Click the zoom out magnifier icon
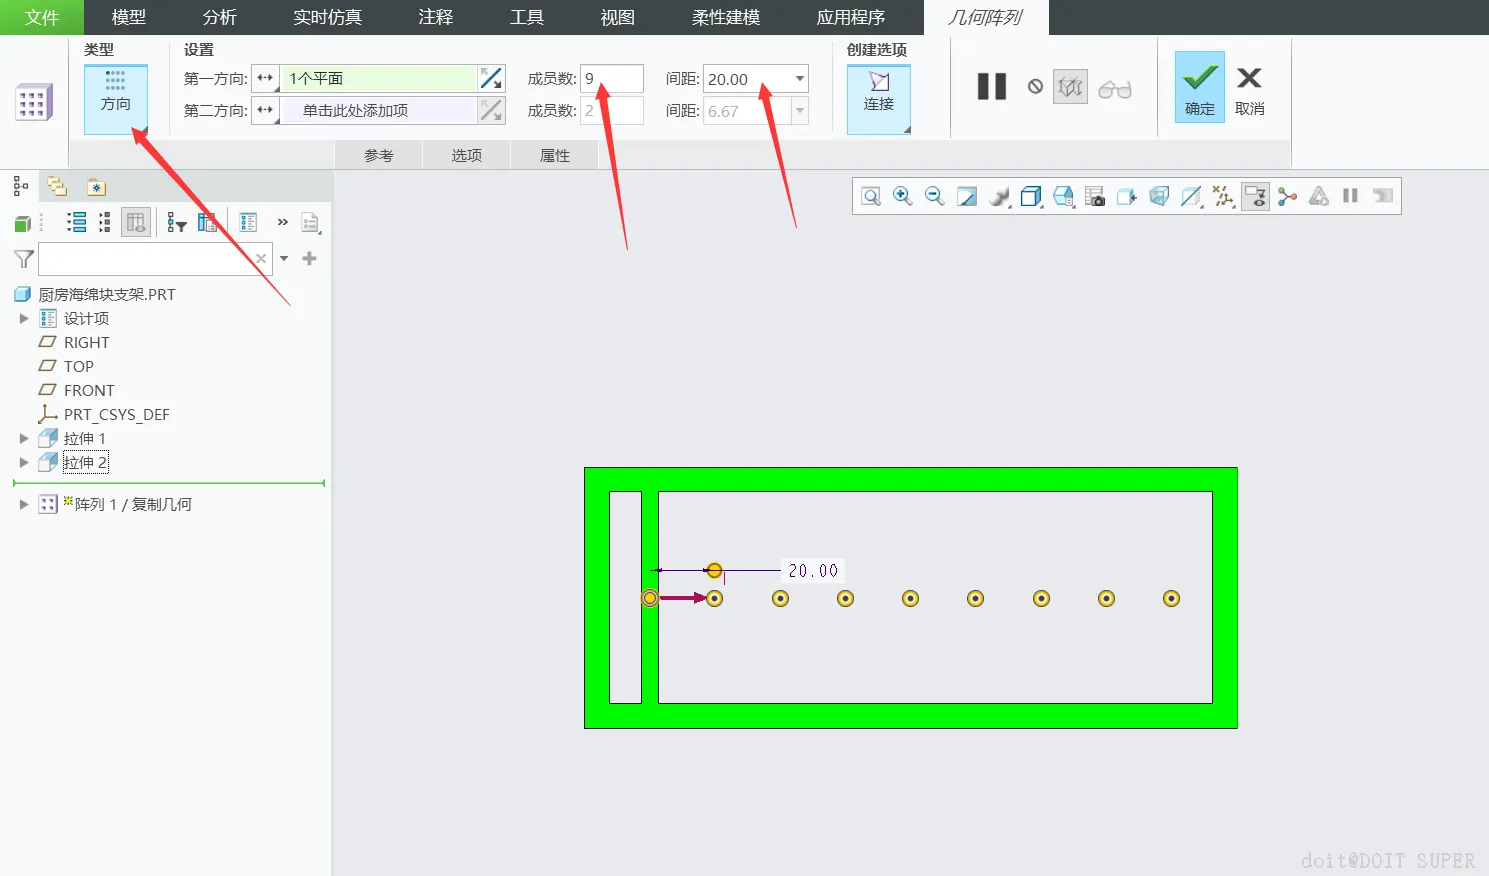 pos(934,196)
